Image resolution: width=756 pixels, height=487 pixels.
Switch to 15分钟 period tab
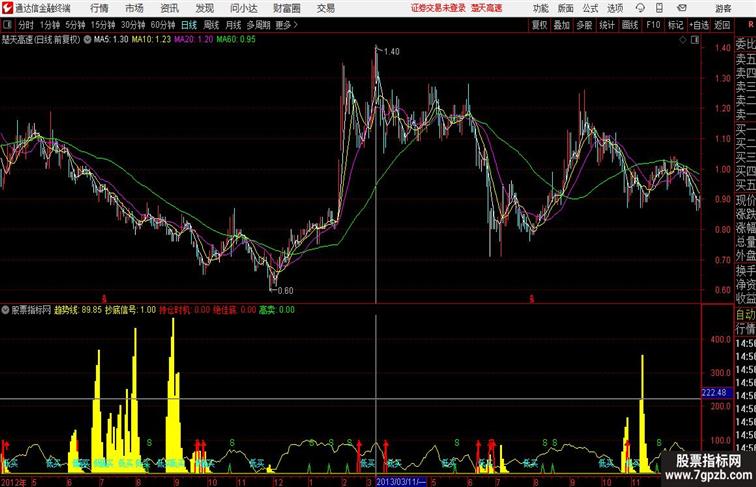(x=103, y=25)
